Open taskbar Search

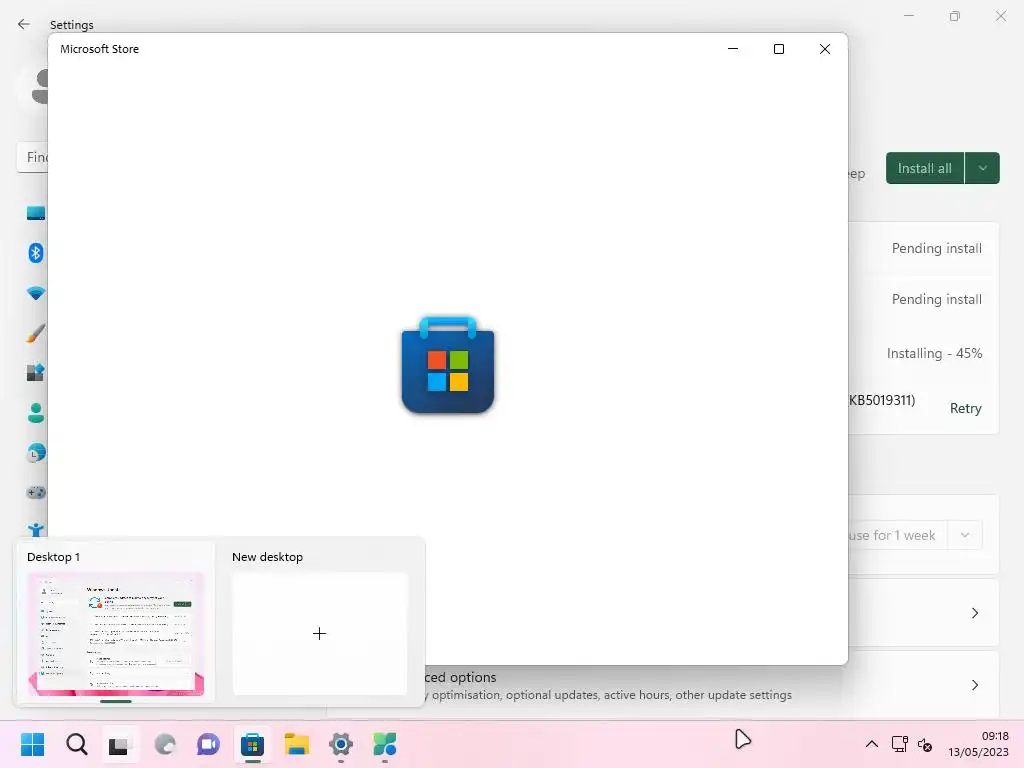tap(76, 744)
